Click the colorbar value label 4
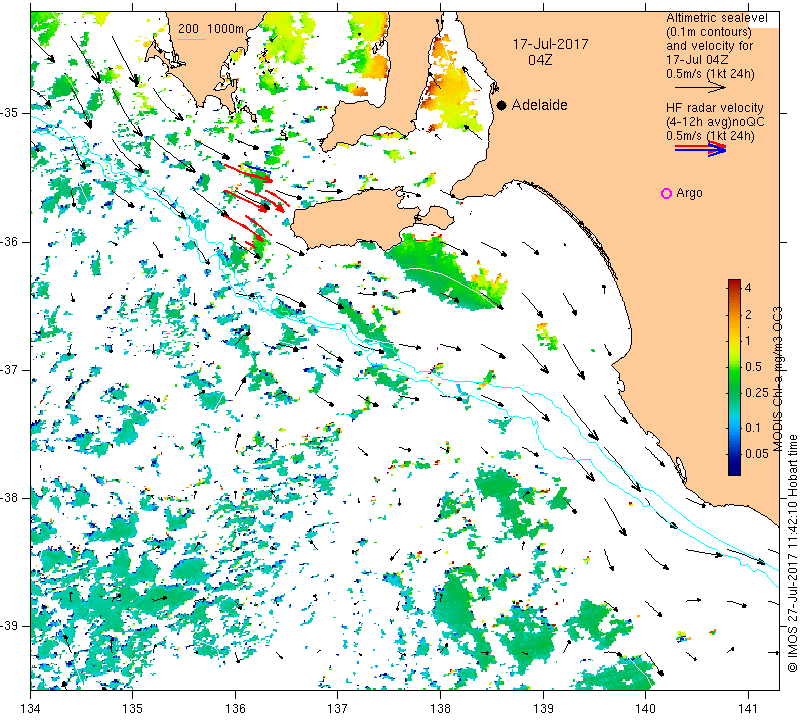This screenshot has height=720, width=800. pos(748,287)
